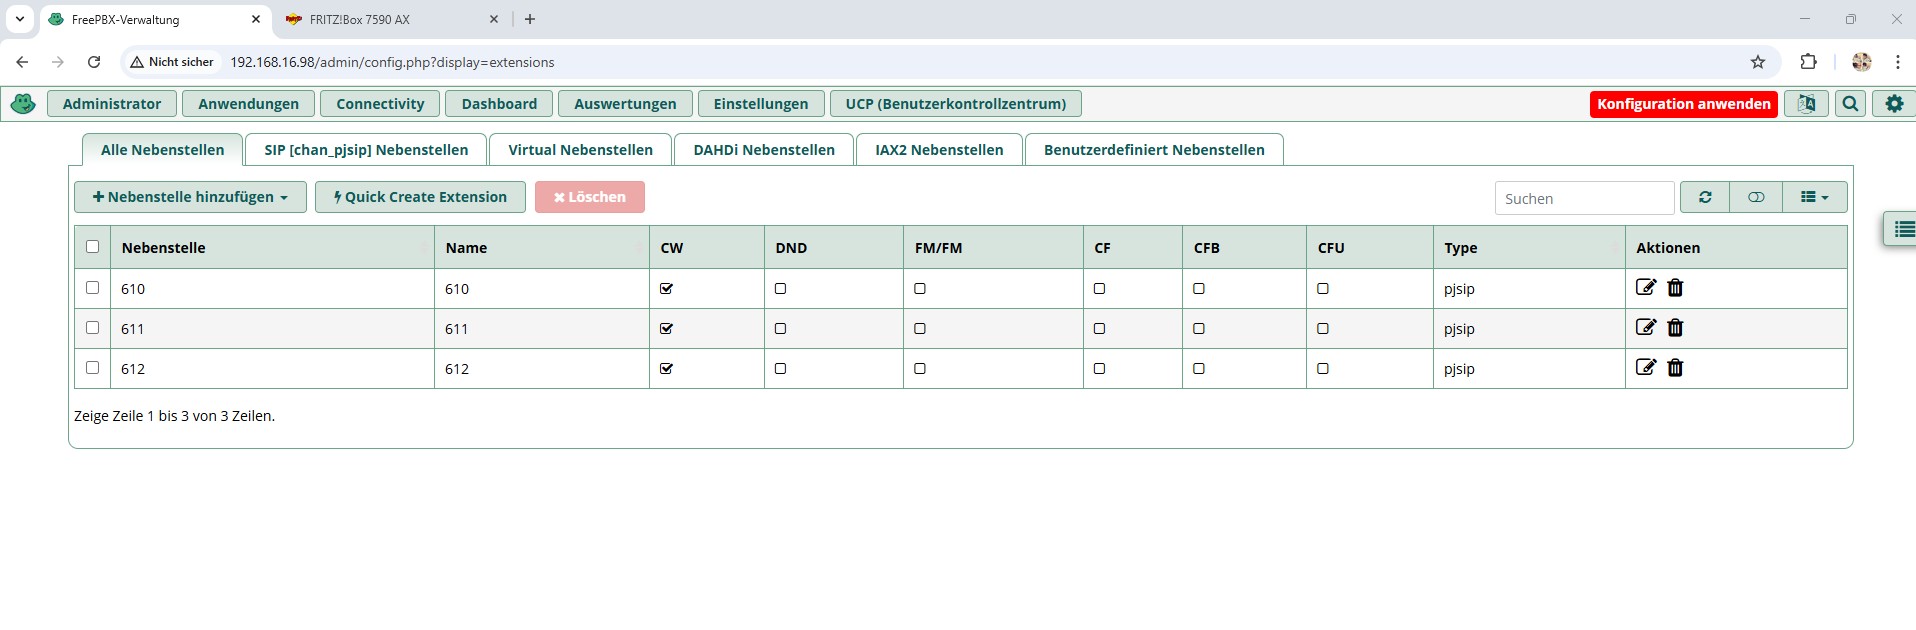Switch to SIP [chan_pjsip] Nebenstellen tab
This screenshot has height=630, width=1916.
tap(366, 150)
